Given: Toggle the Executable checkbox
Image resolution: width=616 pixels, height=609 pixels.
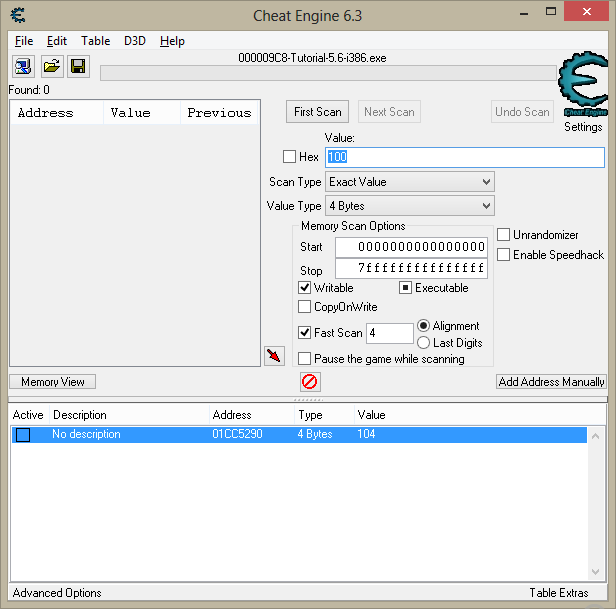Looking at the screenshot, I should (405, 288).
